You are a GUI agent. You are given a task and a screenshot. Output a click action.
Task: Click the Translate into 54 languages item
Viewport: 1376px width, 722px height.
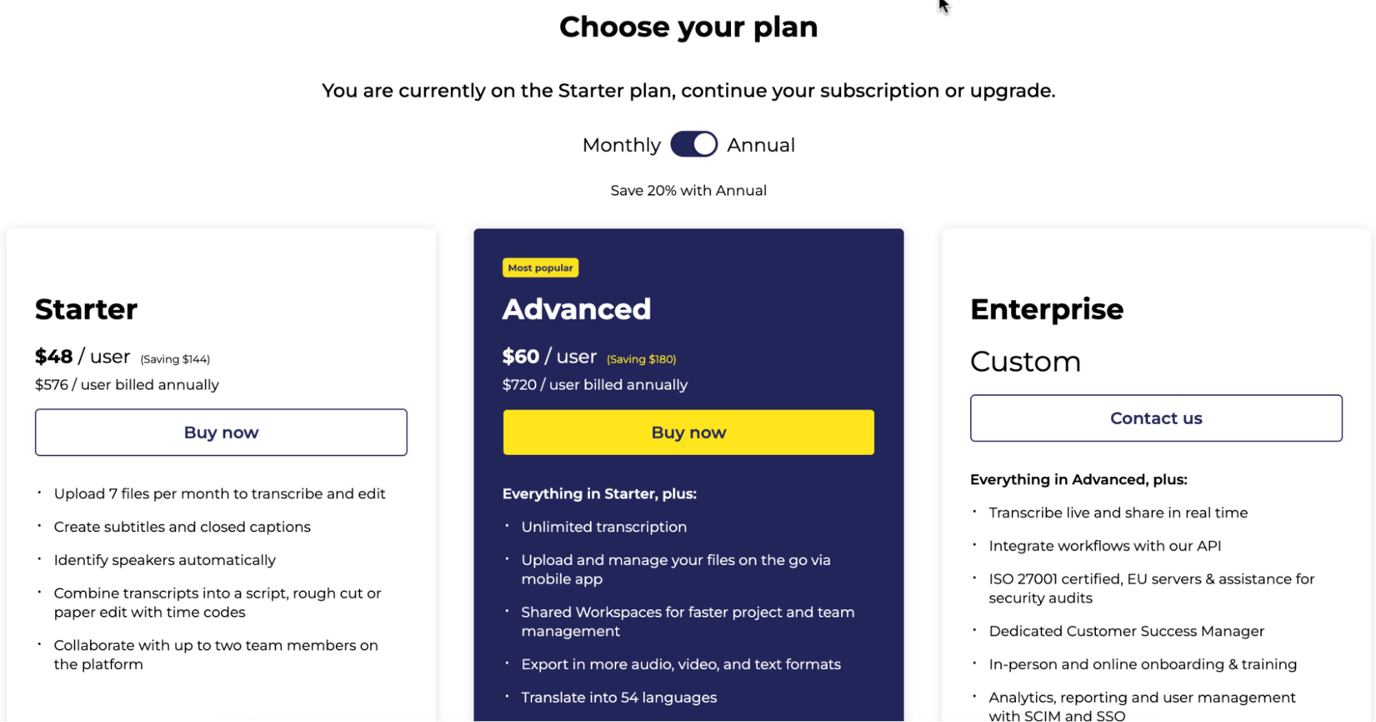(618, 697)
